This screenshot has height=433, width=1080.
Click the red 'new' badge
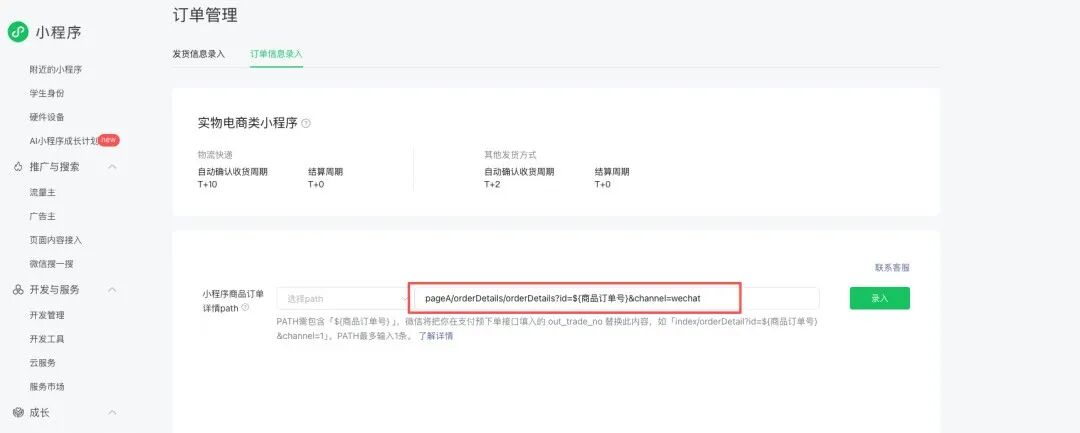coord(109,140)
